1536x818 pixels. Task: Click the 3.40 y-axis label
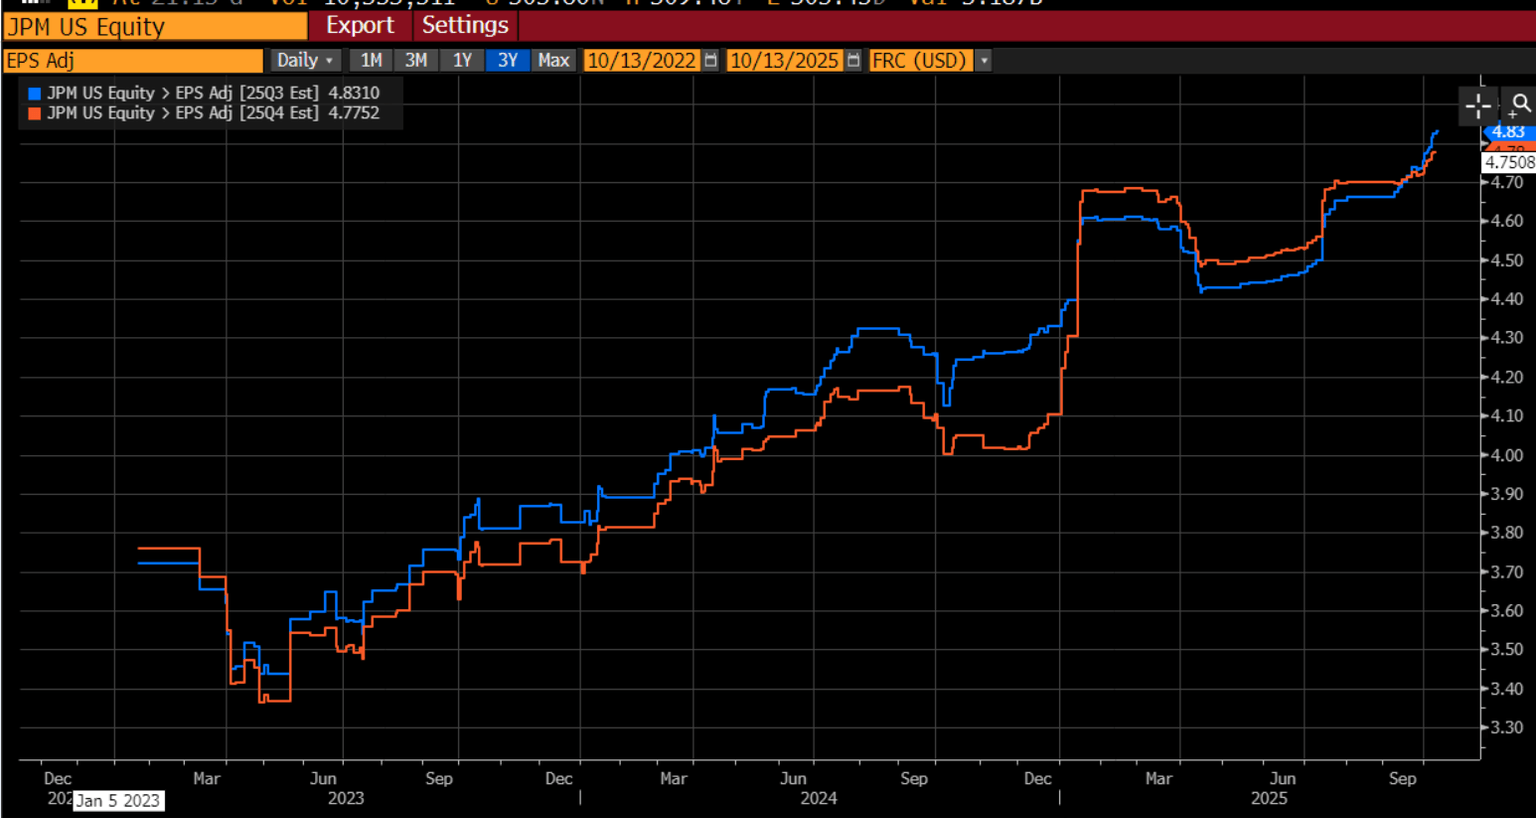click(x=1507, y=689)
